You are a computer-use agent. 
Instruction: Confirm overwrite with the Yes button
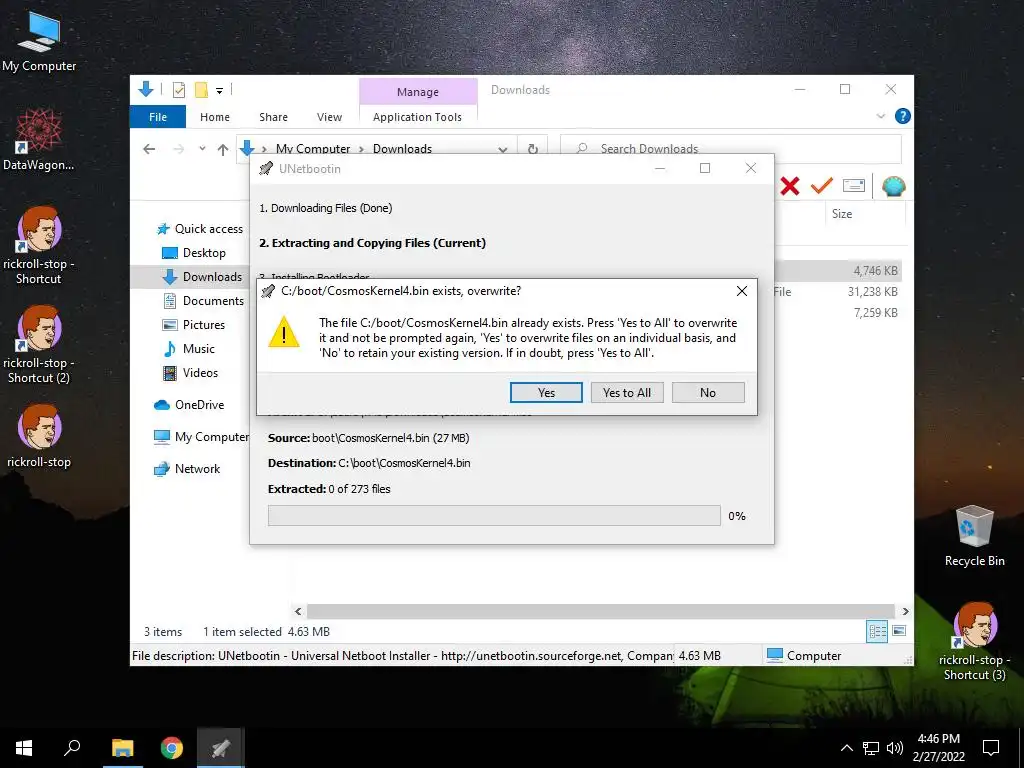[546, 392]
